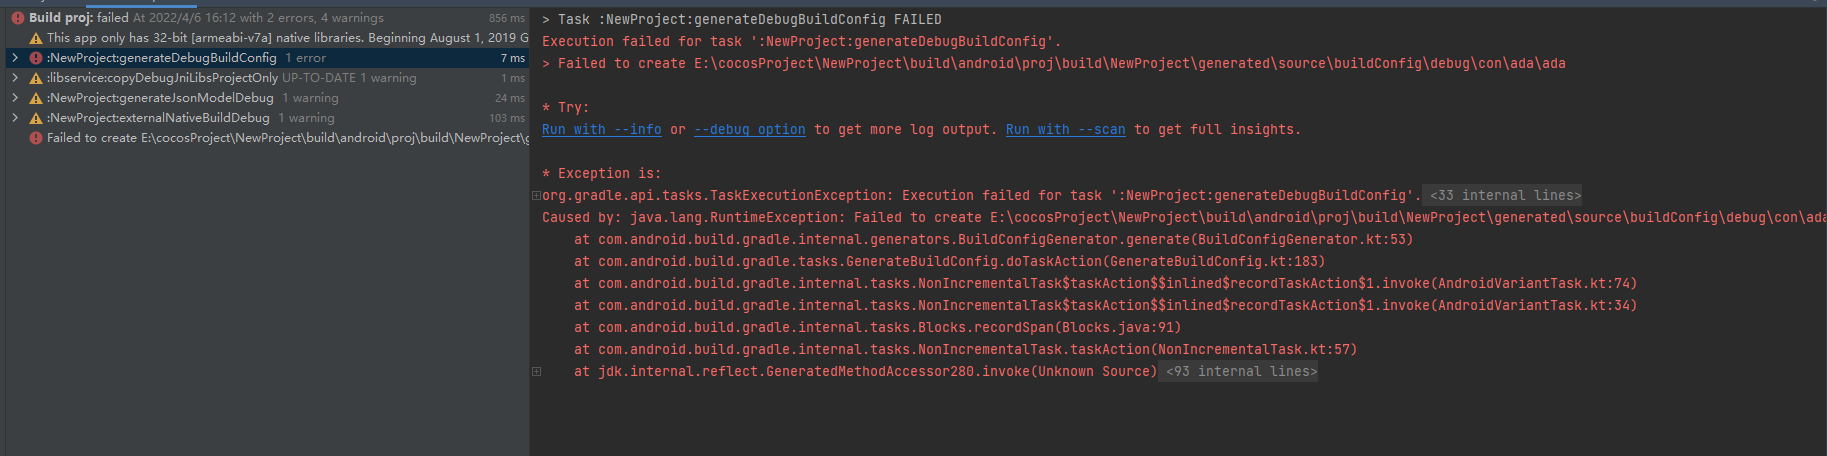This screenshot has width=1827, height=456.
Task: Expand the '<33 internal lines>' folded block
Action: (x=1505, y=196)
